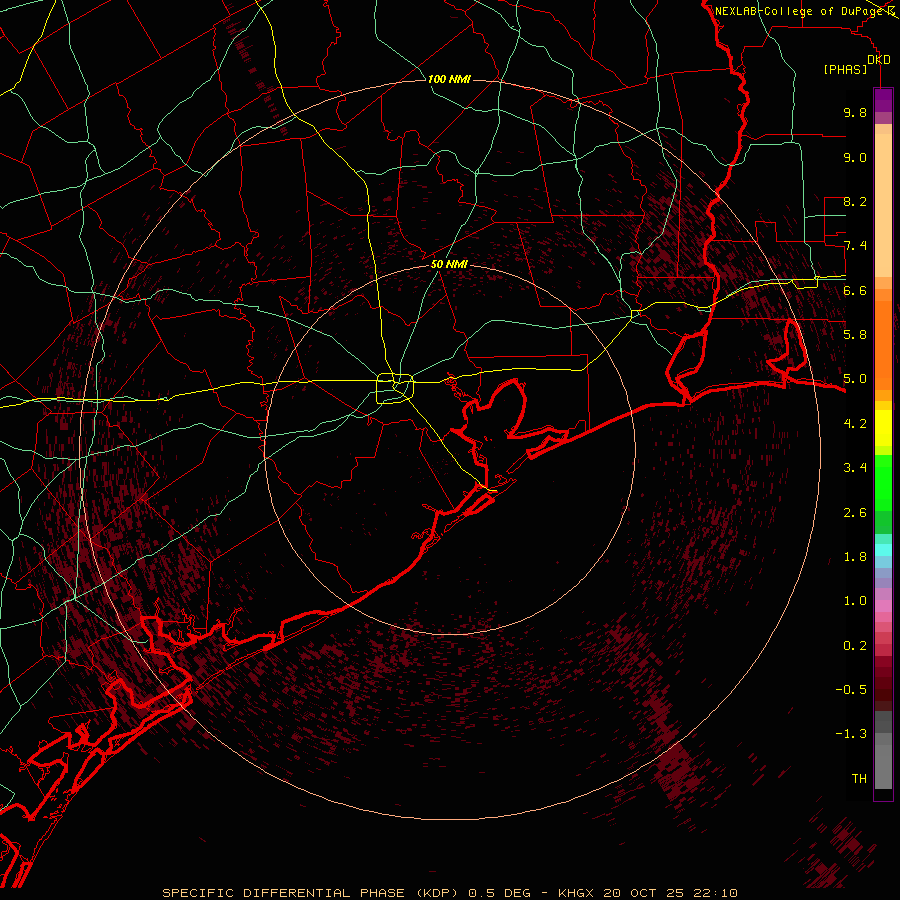900x900 pixels.
Task: Pick the large peach segment of the color bar
Action: (883, 205)
